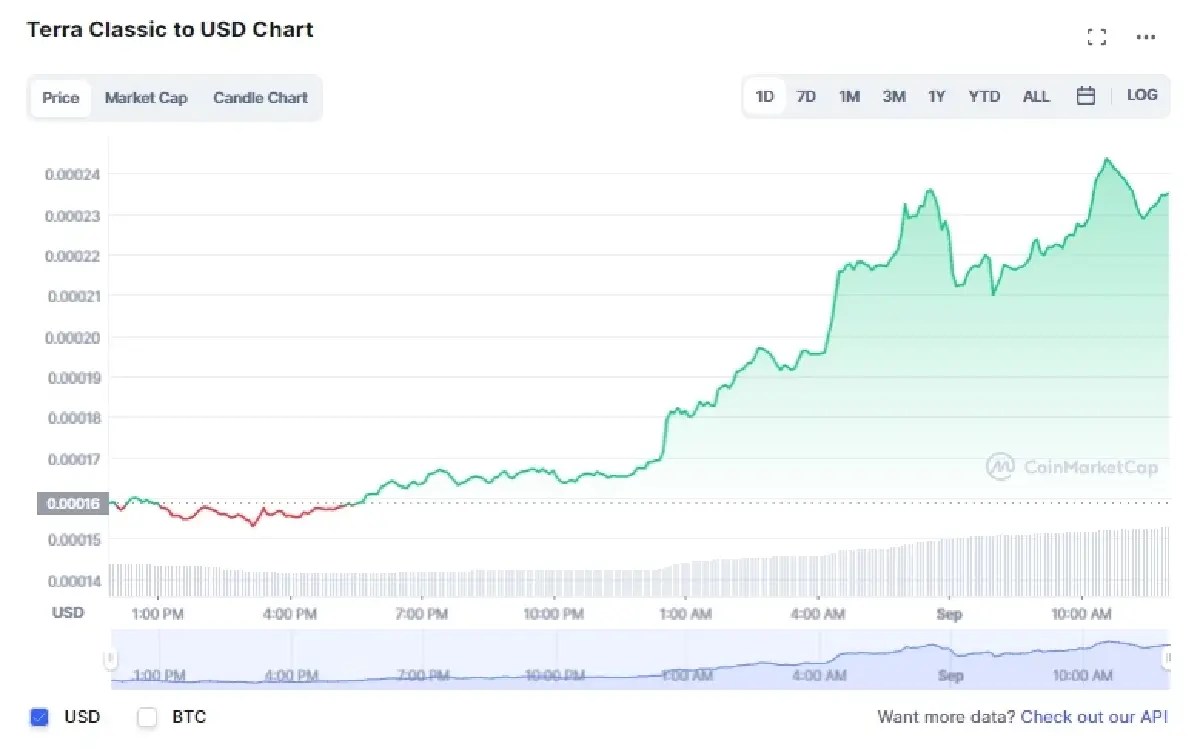The width and height of the screenshot is (1200, 749).
Task: Select the 1Y time range
Action: tap(937, 95)
